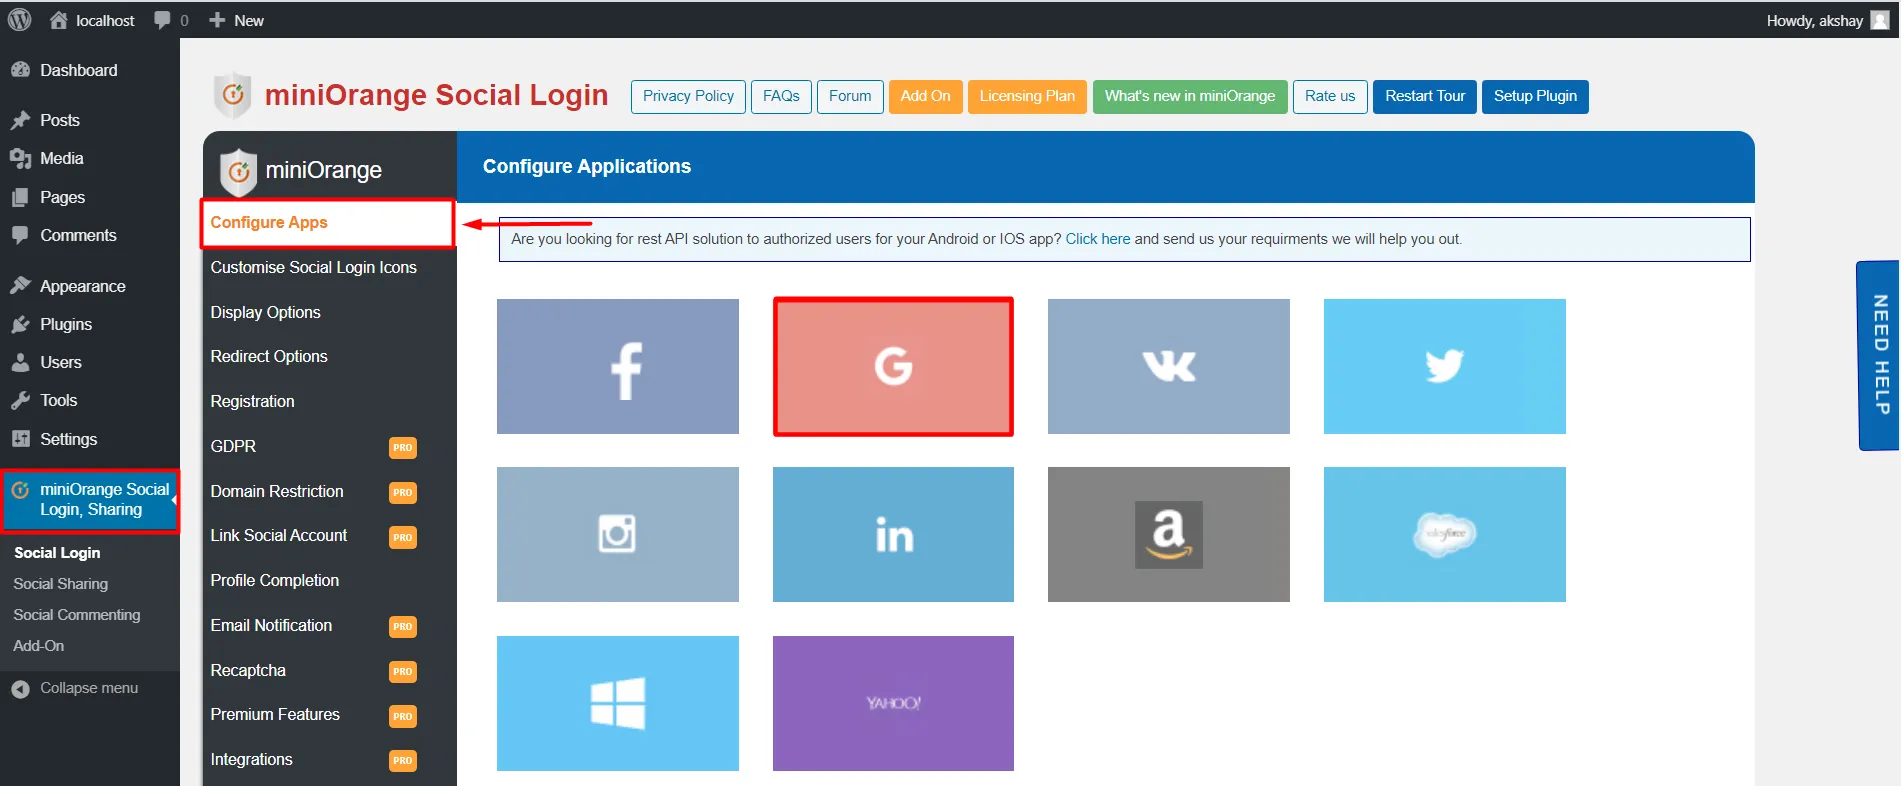Click the Setup Plugin button
The width and height of the screenshot is (1901, 786).
(x=1535, y=96)
